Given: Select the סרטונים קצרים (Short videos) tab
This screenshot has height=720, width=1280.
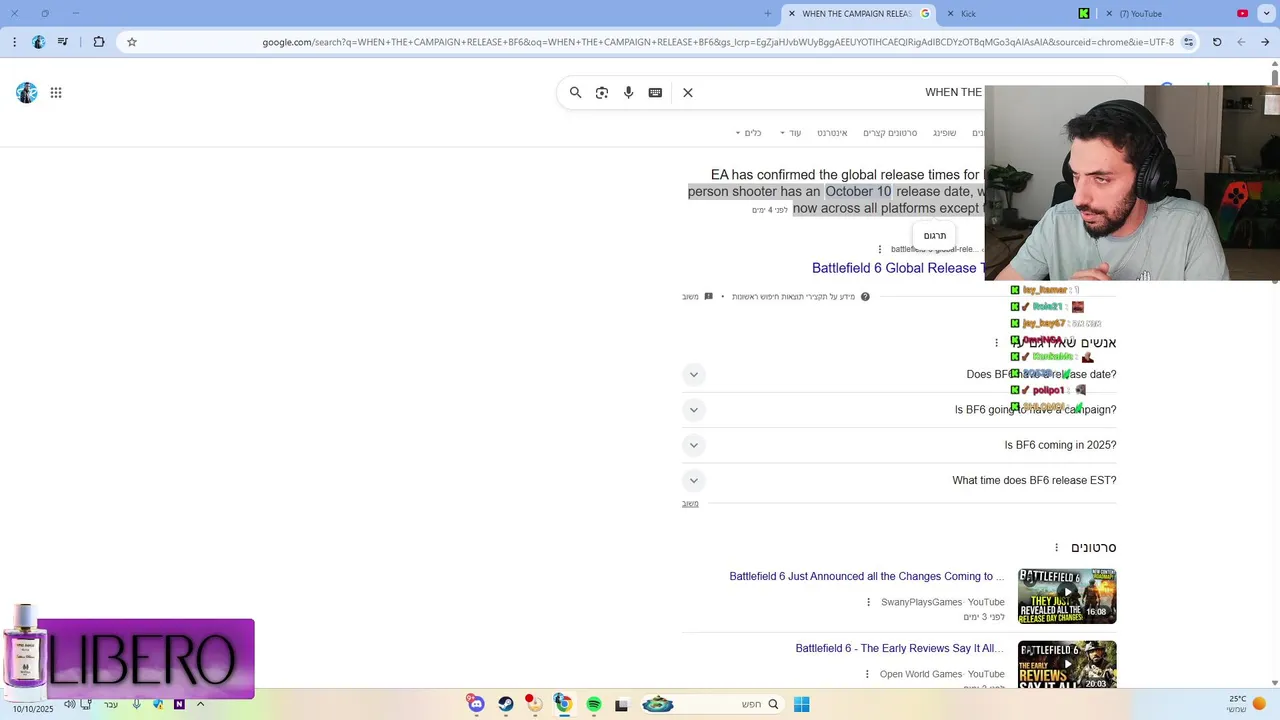Looking at the screenshot, I should tap(890, 133).
